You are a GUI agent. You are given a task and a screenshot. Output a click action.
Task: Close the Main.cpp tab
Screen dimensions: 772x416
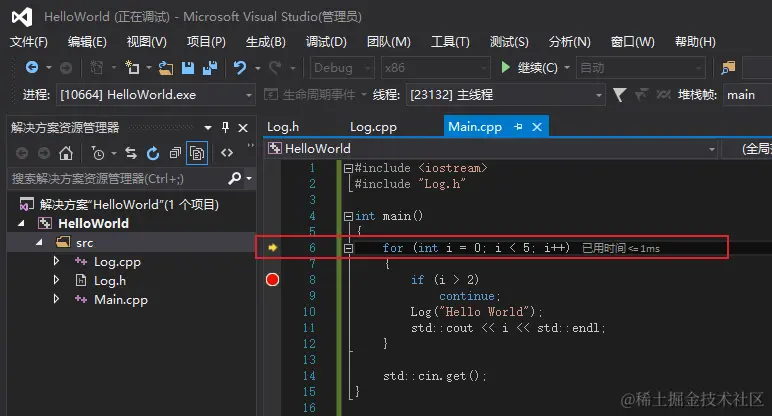tap(537, 127)
